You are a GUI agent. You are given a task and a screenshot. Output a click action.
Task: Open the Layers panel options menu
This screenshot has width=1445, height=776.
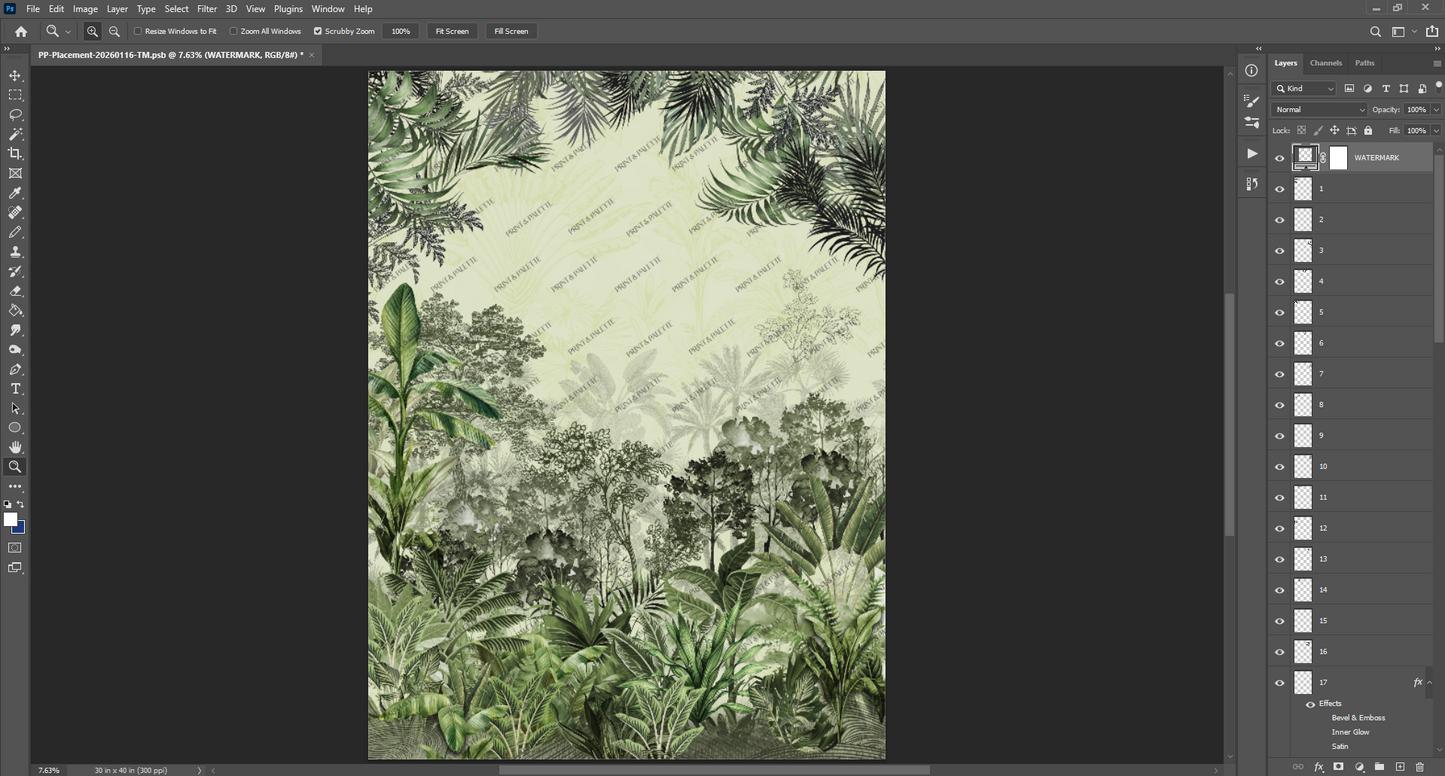point(1437,64)
